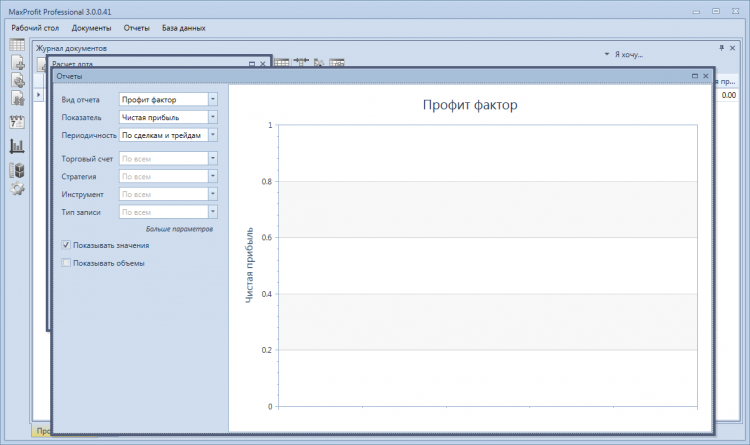Maximize the Отчеты window
750x445 pixels.
695,76
